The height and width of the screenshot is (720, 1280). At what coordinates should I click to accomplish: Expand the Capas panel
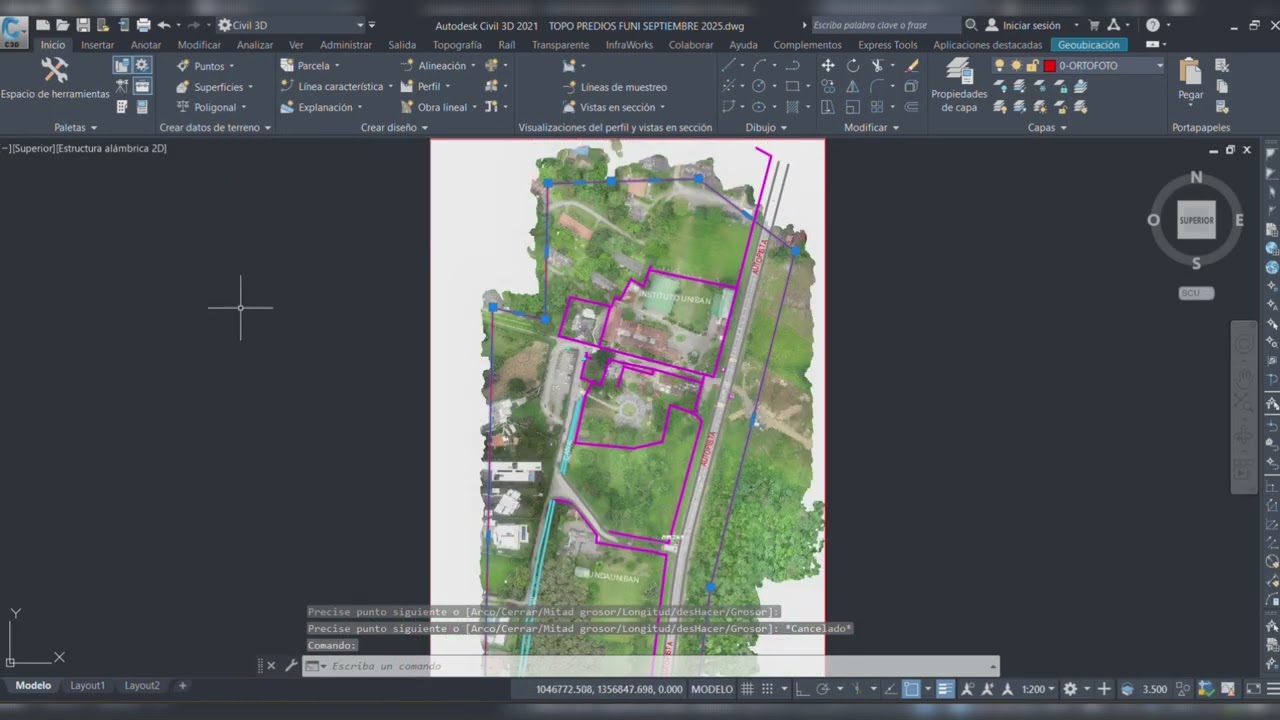(x=1047, y=127)
